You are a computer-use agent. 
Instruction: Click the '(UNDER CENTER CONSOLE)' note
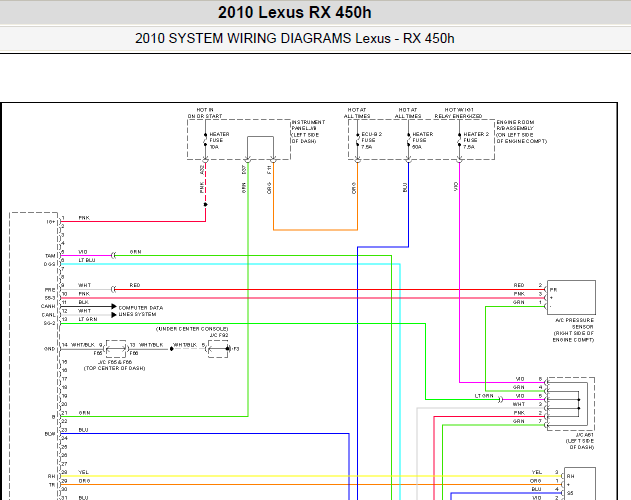(192, 329)
